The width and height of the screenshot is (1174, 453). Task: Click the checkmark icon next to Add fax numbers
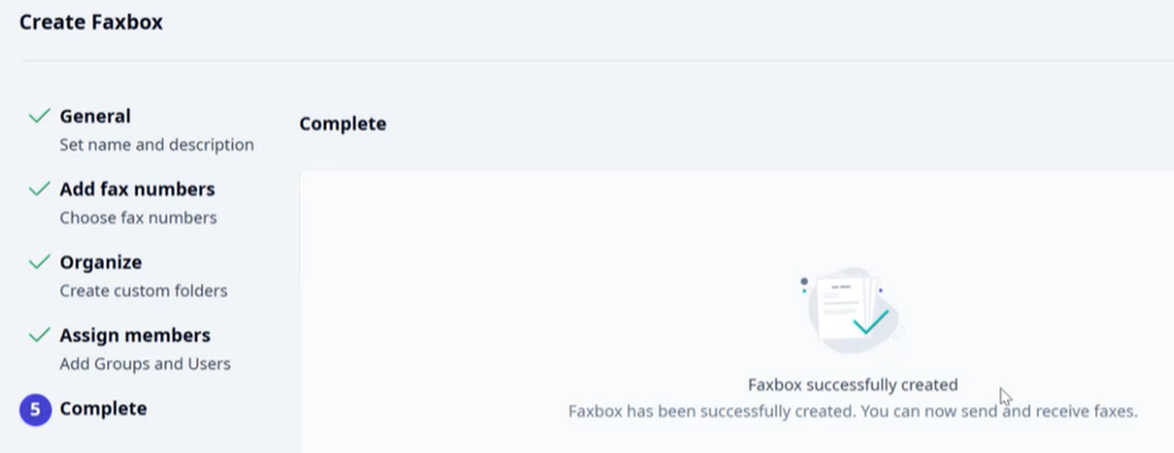click(39, 189)
